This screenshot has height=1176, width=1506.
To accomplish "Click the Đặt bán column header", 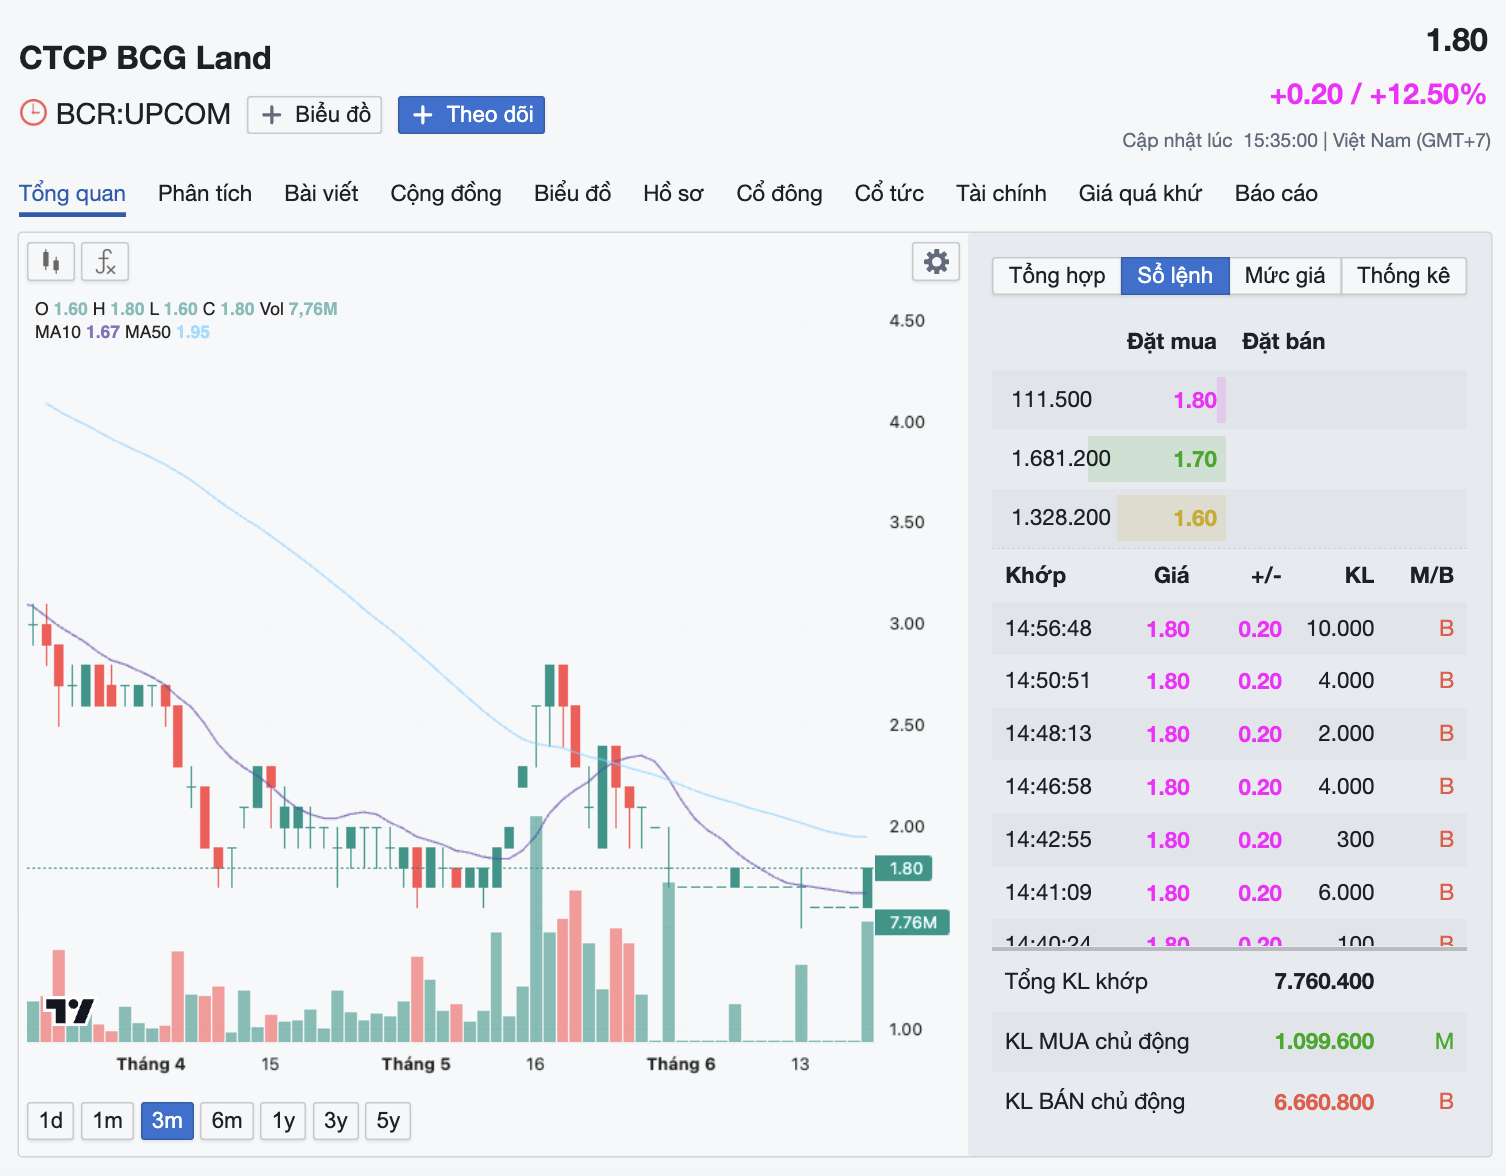I will coord(1283,342).
